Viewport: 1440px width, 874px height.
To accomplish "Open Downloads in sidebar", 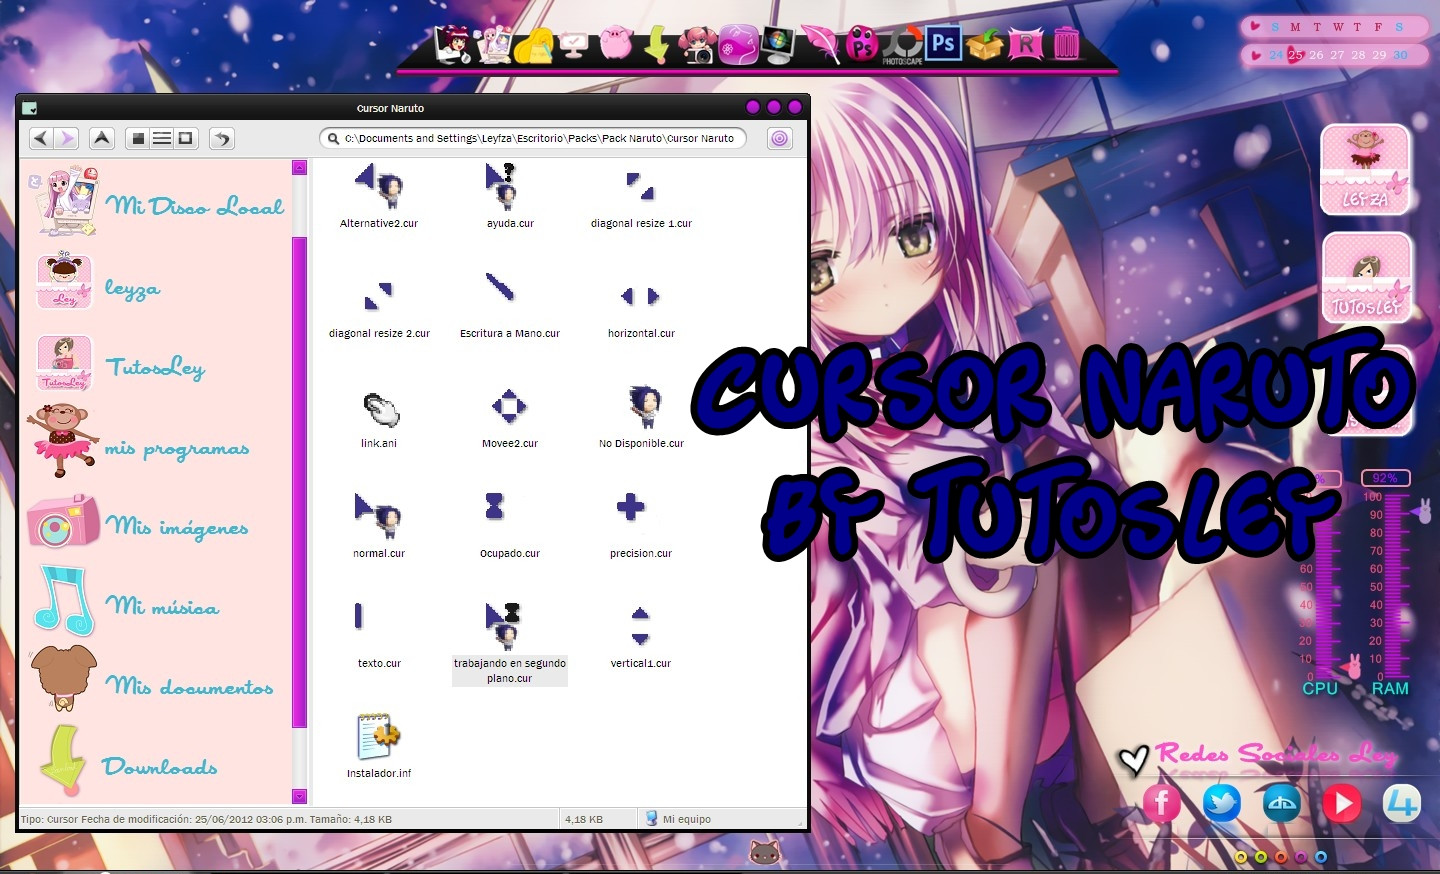I will tap(127, 763).
